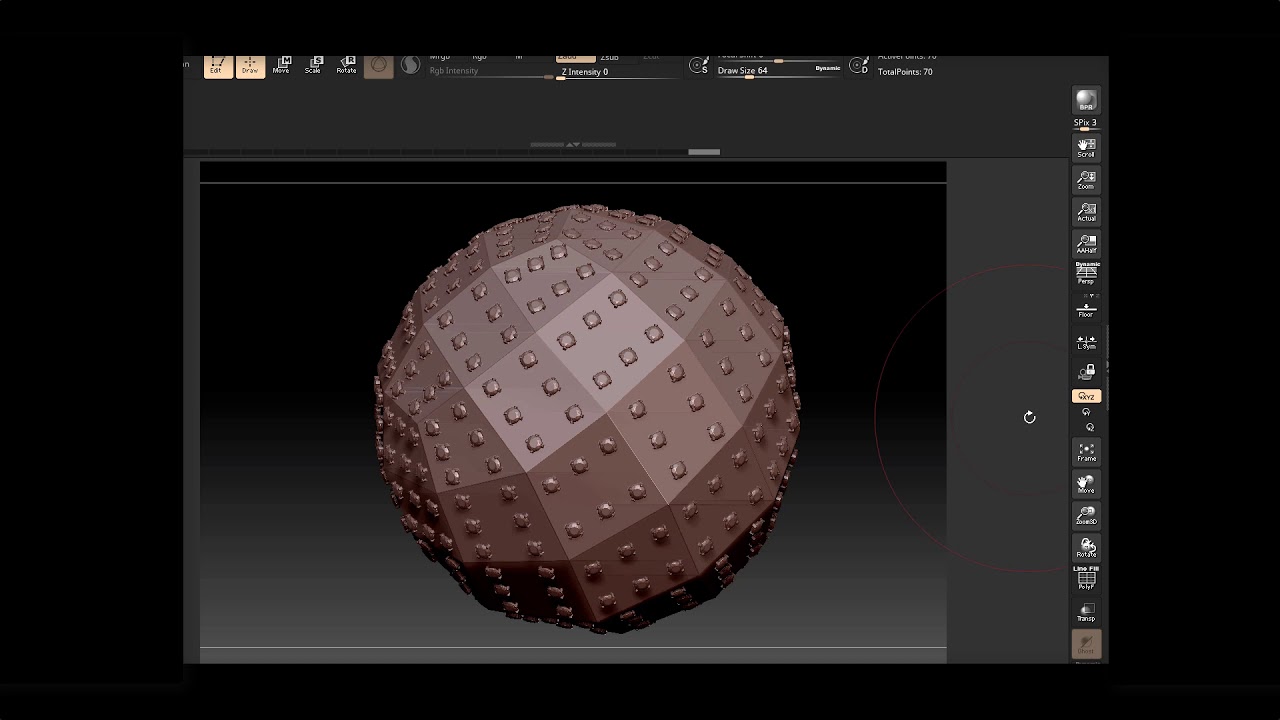
Task: Click the Scroll canvas icon
Action: tap(1086, 148)
